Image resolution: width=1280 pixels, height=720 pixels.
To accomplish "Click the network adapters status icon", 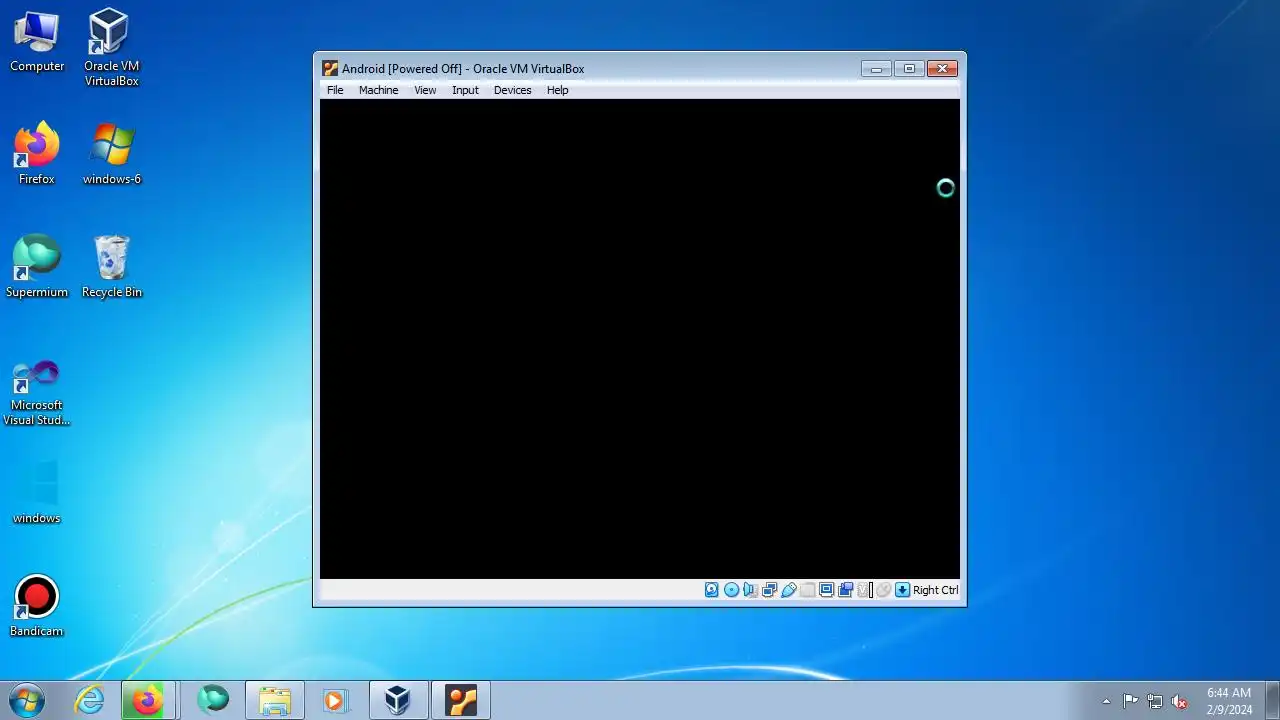I will [x=769, y=590].
